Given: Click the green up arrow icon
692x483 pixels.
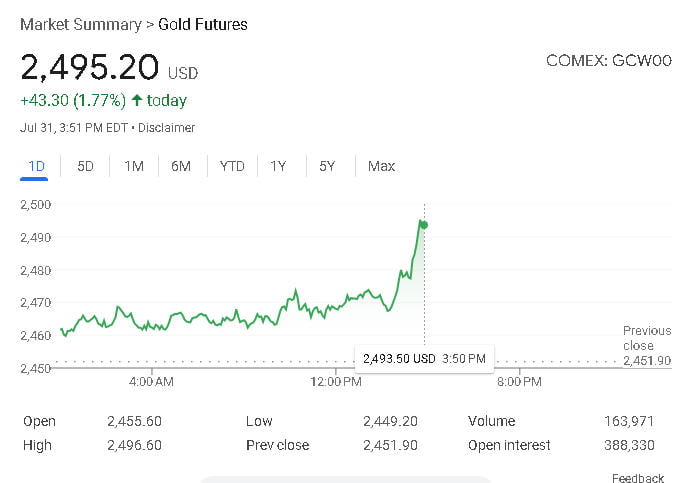Looking at the screenshot, I should click(137, 100).
